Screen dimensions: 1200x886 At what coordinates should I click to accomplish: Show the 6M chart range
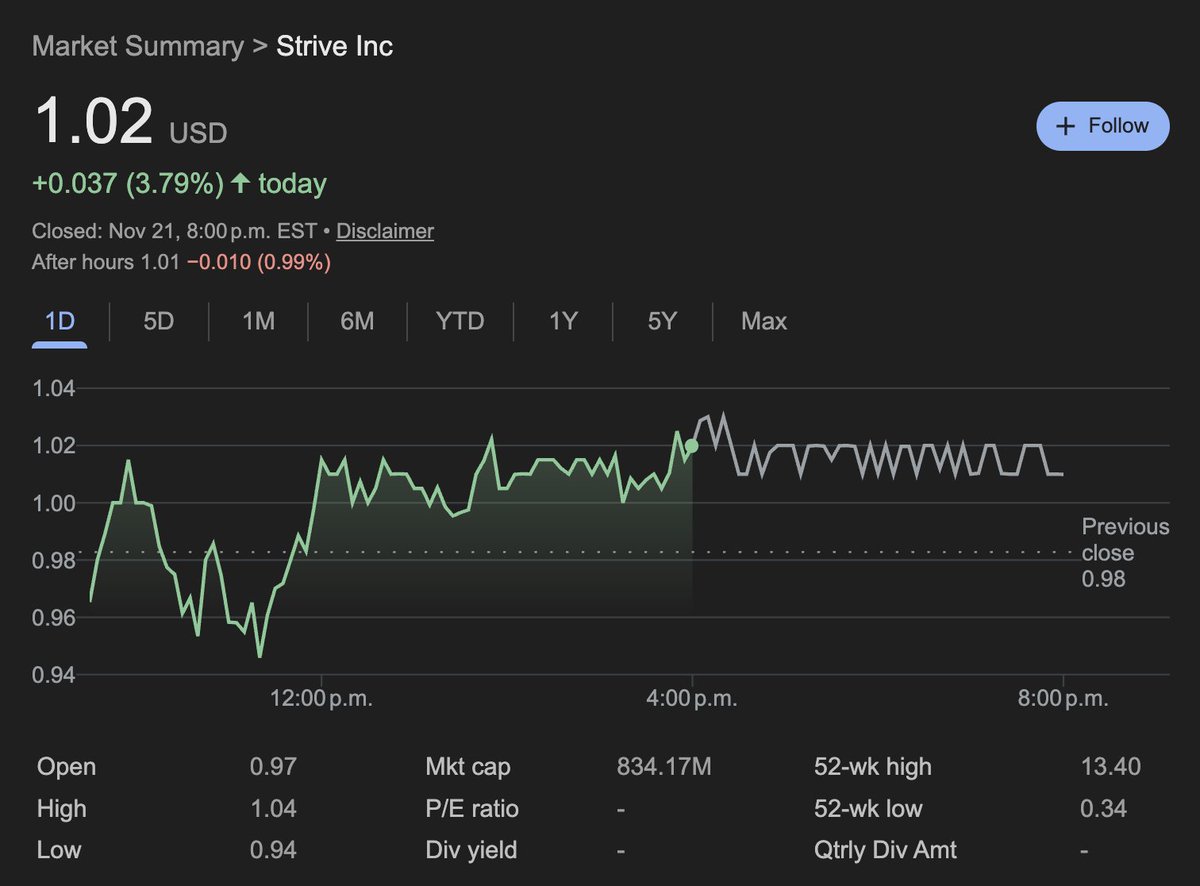pos(357,321)
